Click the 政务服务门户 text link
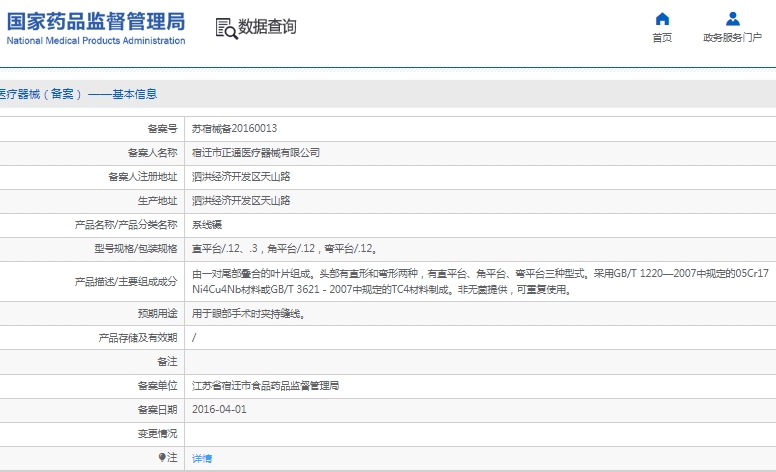776x472 pixels. coord(732,38)
